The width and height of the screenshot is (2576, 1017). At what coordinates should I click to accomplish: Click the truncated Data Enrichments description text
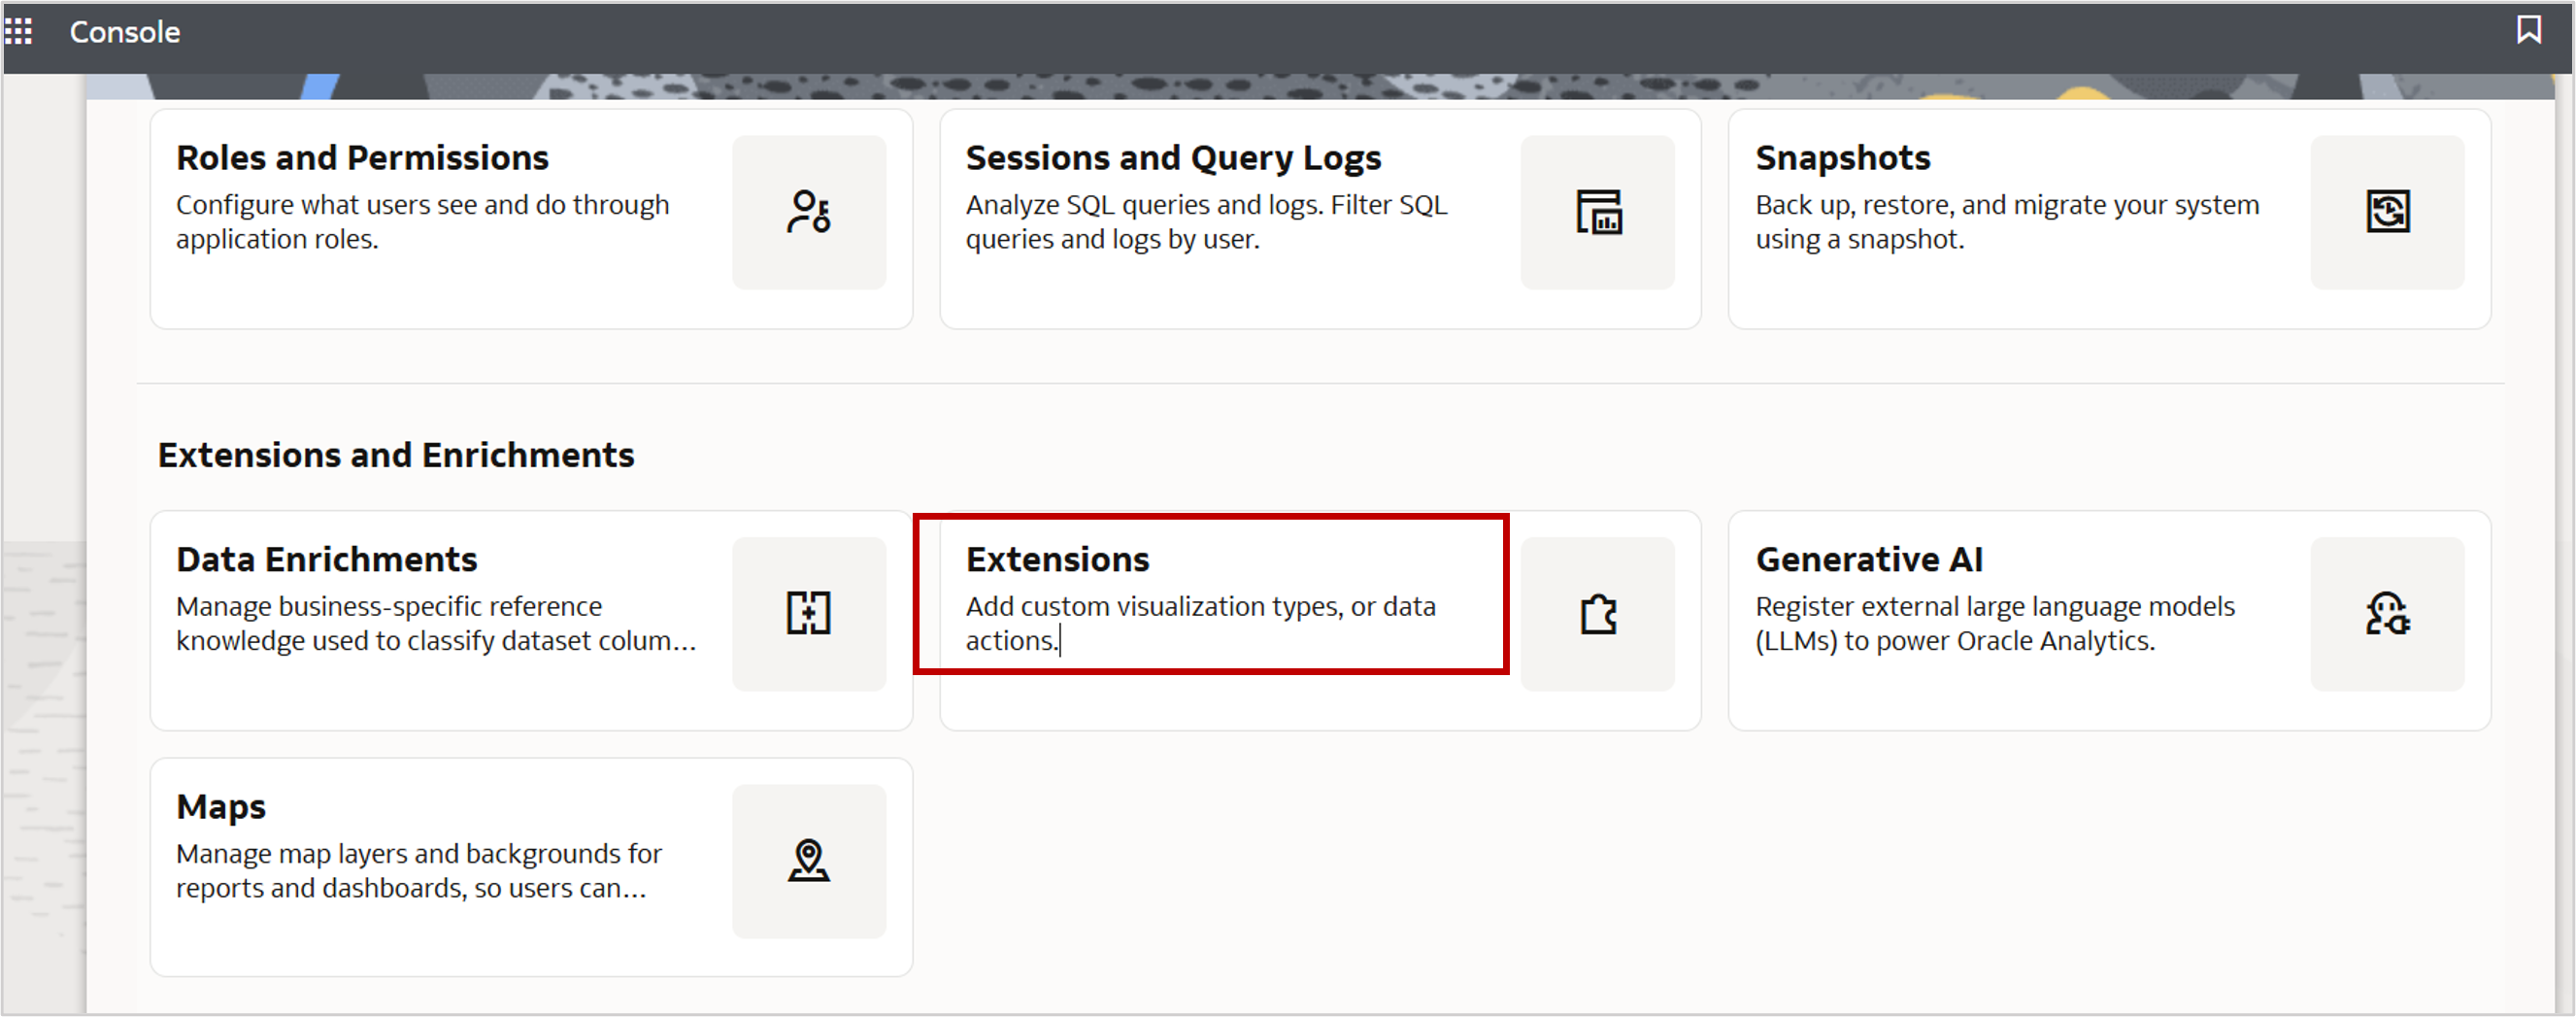pyautogui.click(x=435, y=622)
